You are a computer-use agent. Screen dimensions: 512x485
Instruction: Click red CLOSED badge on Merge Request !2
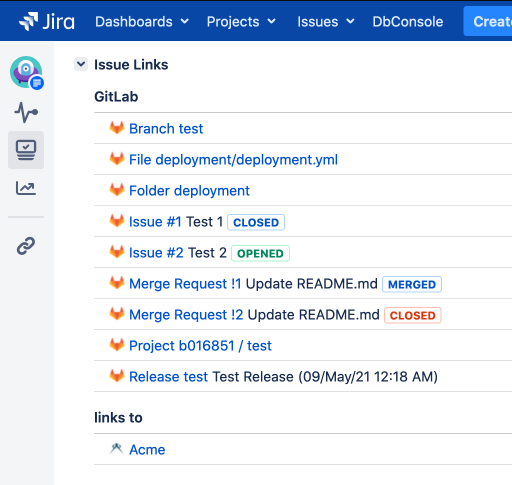click(x=413, y=315)
